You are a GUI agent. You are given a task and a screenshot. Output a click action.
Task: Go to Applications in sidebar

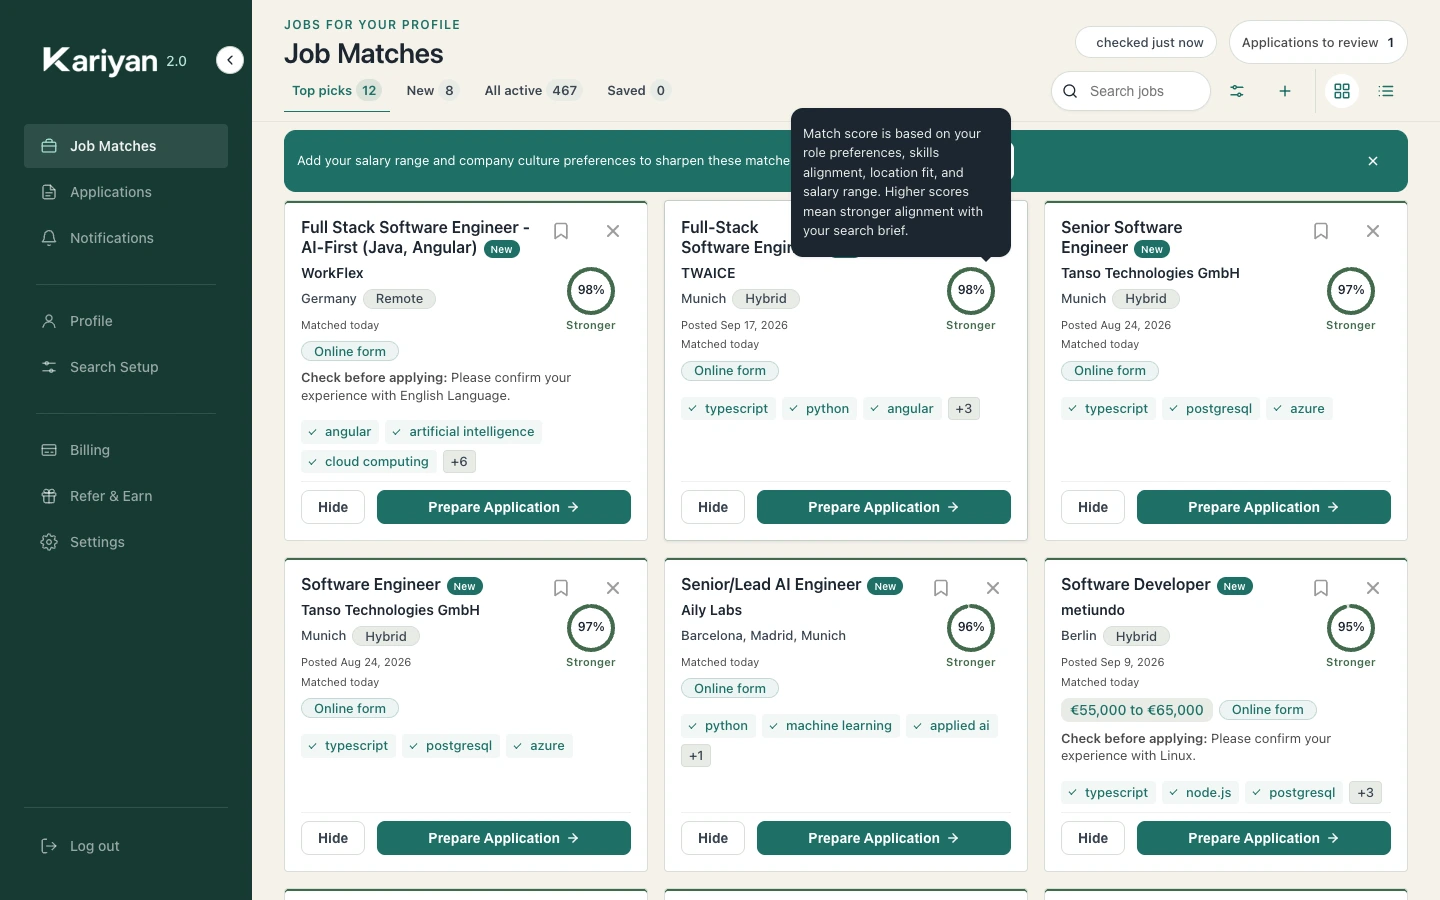point(126,192)
